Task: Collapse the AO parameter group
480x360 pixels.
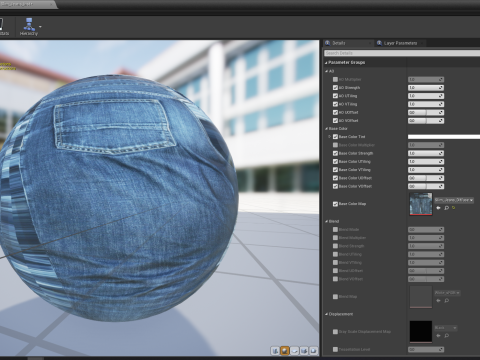Action: coord(326,71)
